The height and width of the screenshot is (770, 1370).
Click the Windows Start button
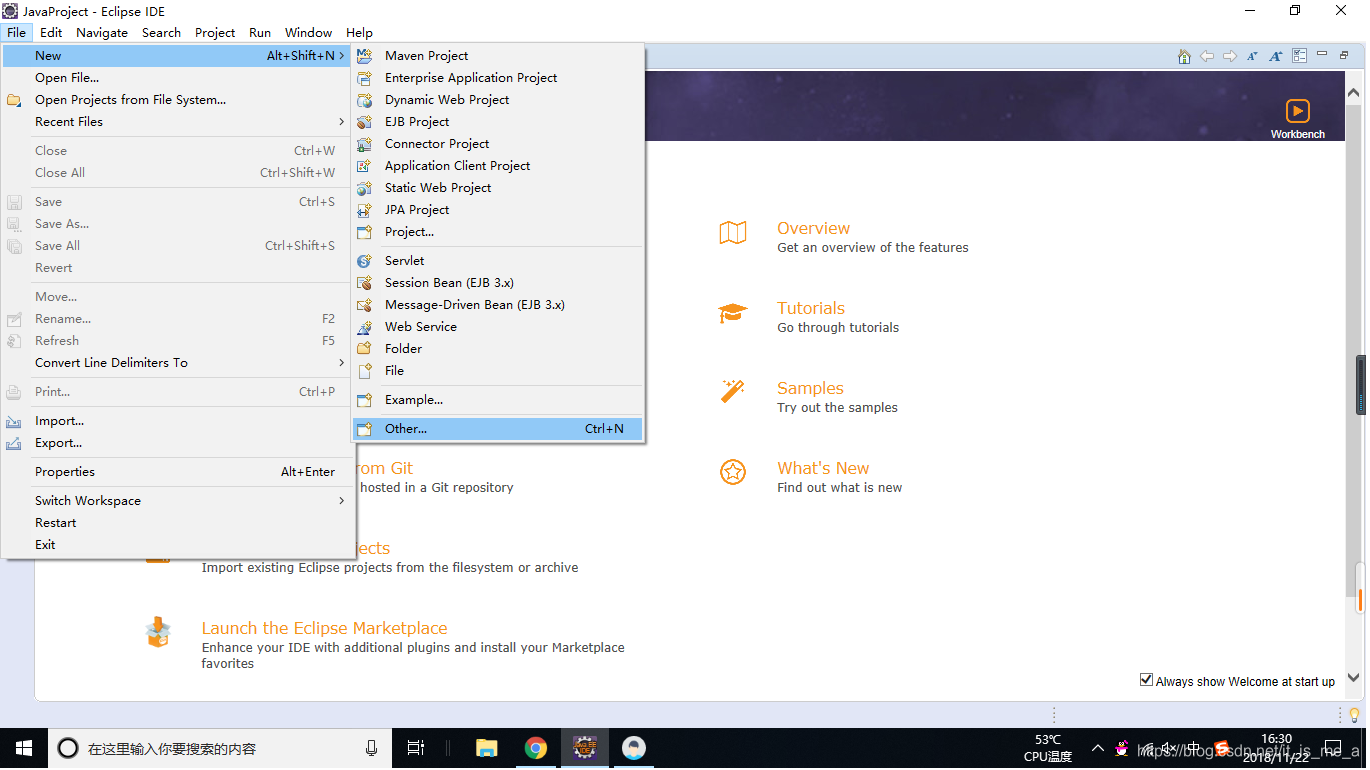pyautogui.click(x=23, y=748)
